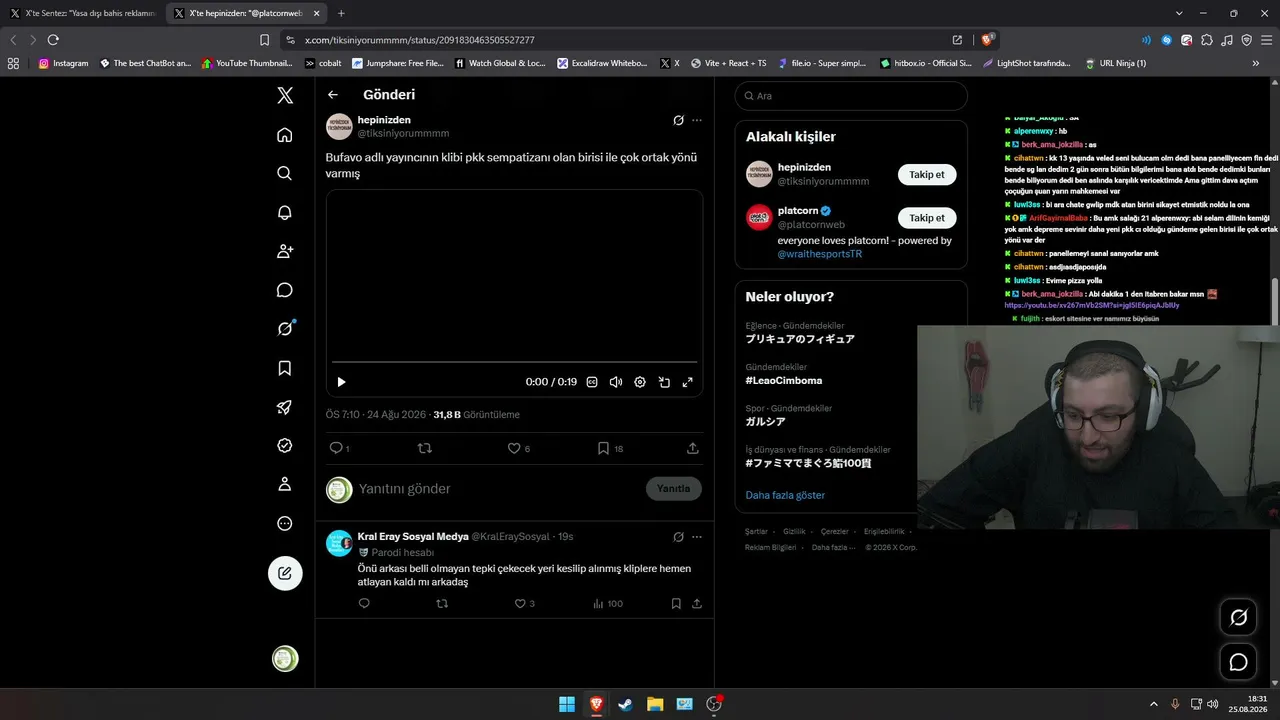Open the More circle menu in sidebar
The width and height of the screenshot is (1280, 720).
285,524
